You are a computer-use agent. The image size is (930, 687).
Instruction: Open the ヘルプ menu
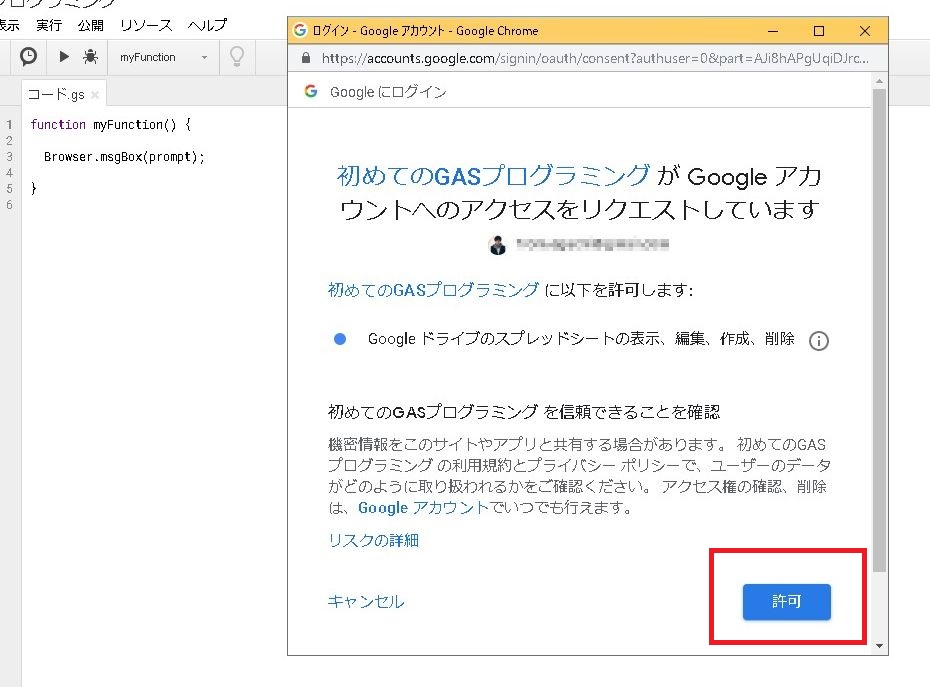[x=208, y=25]
